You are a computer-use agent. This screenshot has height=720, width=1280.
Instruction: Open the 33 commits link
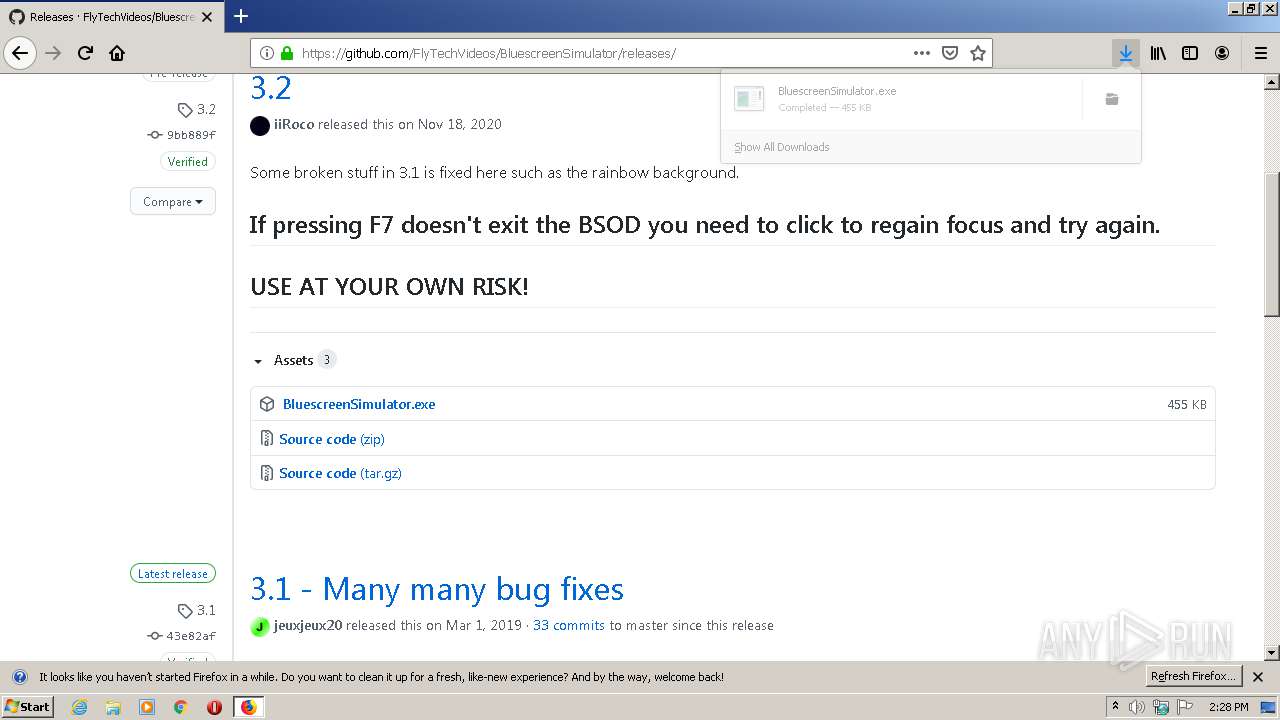[x=569, y=625]
